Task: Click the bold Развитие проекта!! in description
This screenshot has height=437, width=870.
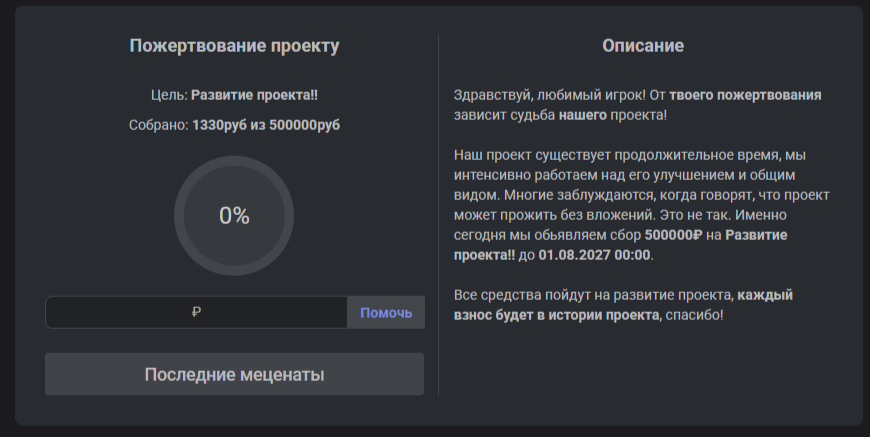Action: coord(620,245)
